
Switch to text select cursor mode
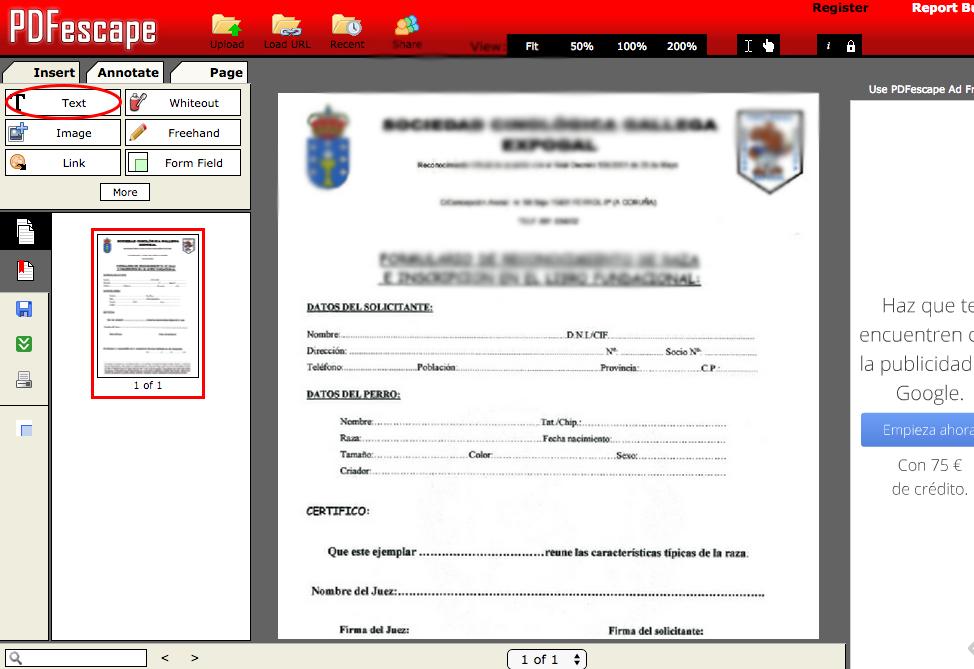(x=748, y=46)
